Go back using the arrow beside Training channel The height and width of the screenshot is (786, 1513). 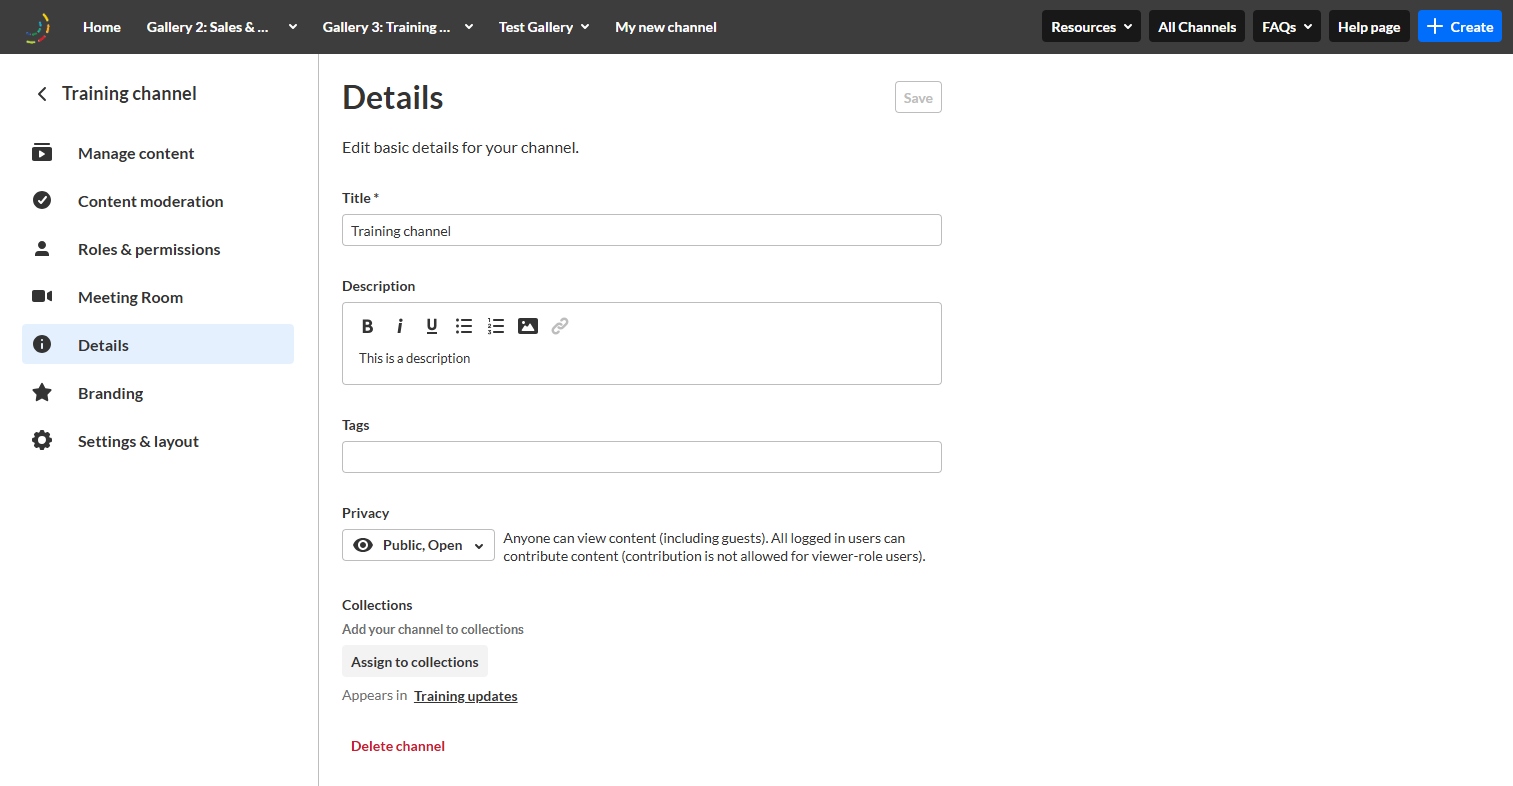tap(42, 94)
